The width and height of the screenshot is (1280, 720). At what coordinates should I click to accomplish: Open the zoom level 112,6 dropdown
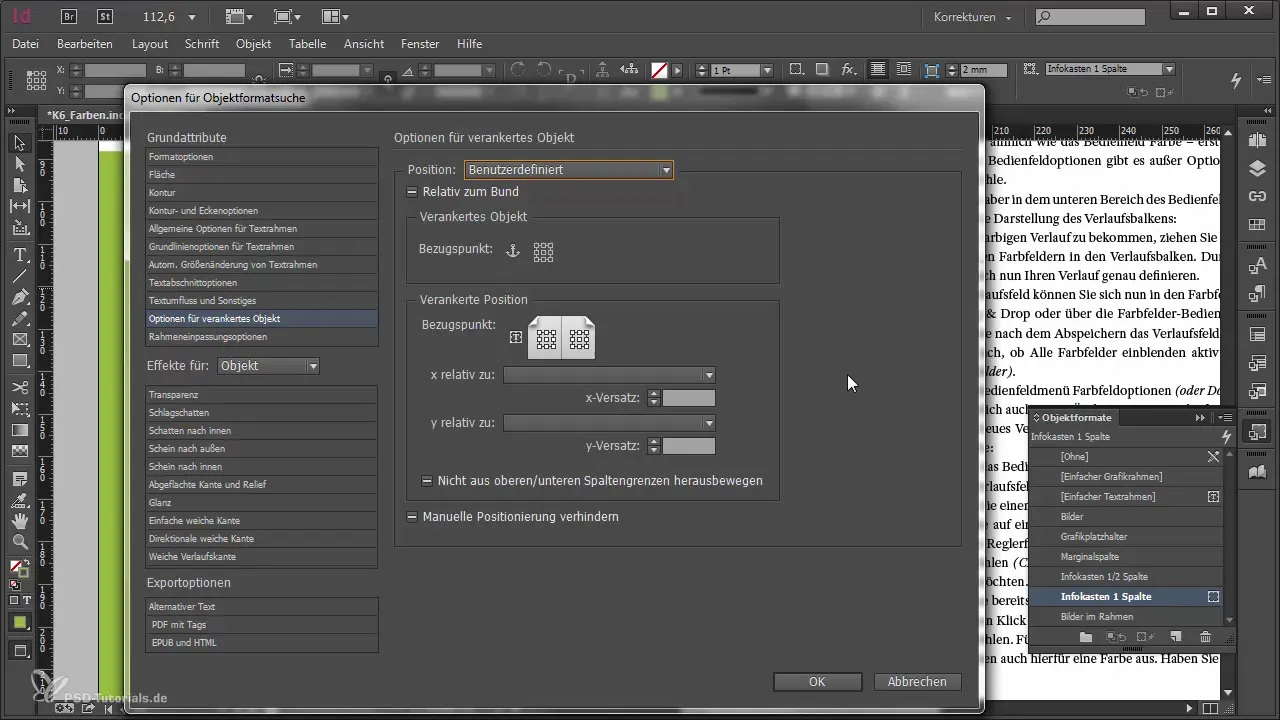click(x=191, y=17)
